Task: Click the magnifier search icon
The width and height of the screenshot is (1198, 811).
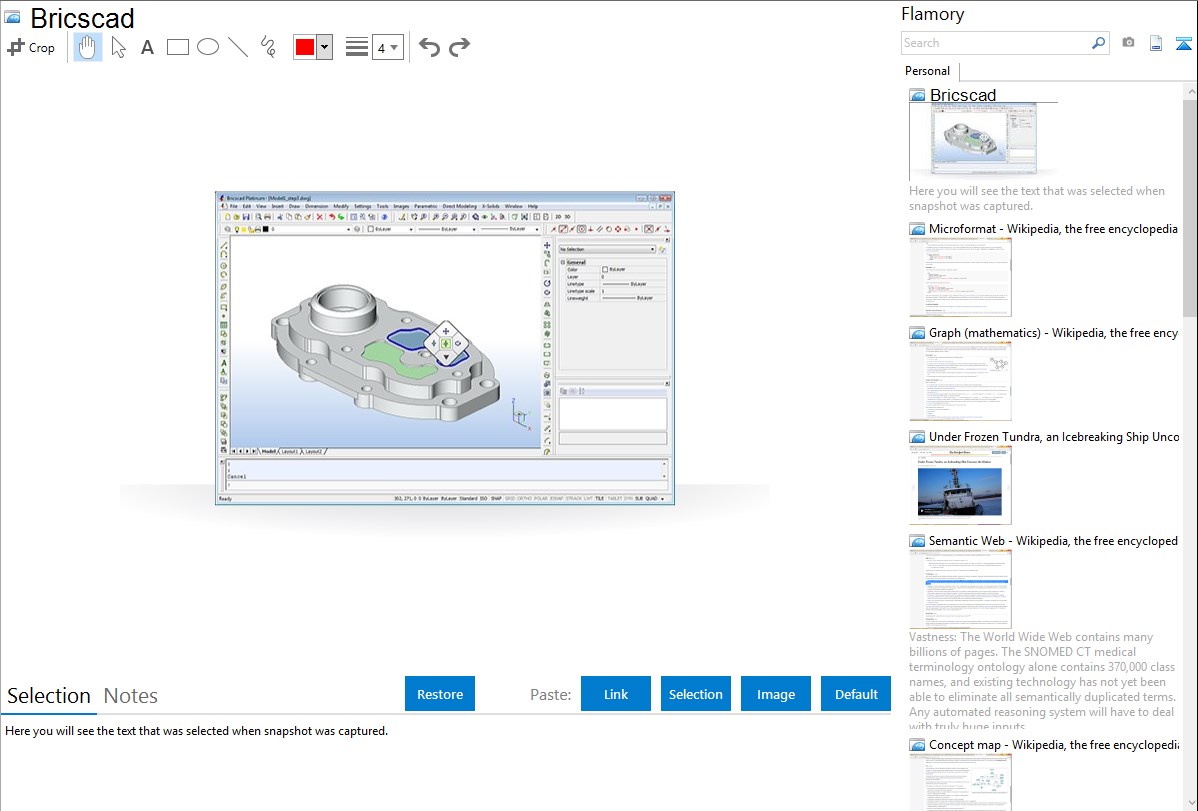Action: click(1099, 43)
